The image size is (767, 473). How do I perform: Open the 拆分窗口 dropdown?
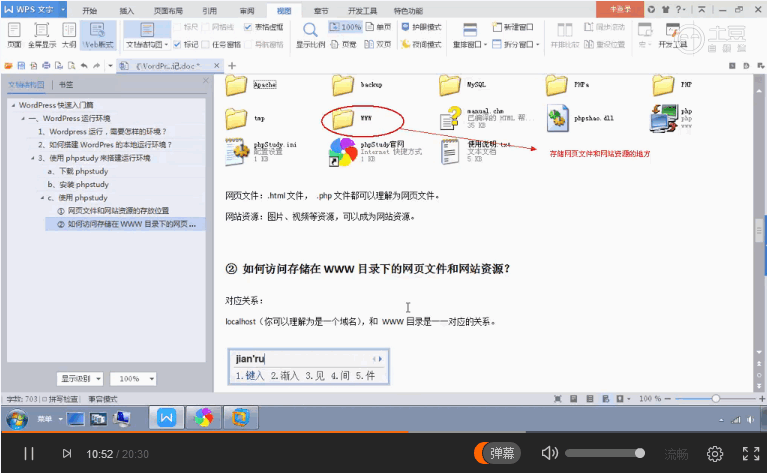(x=538, y=45)
